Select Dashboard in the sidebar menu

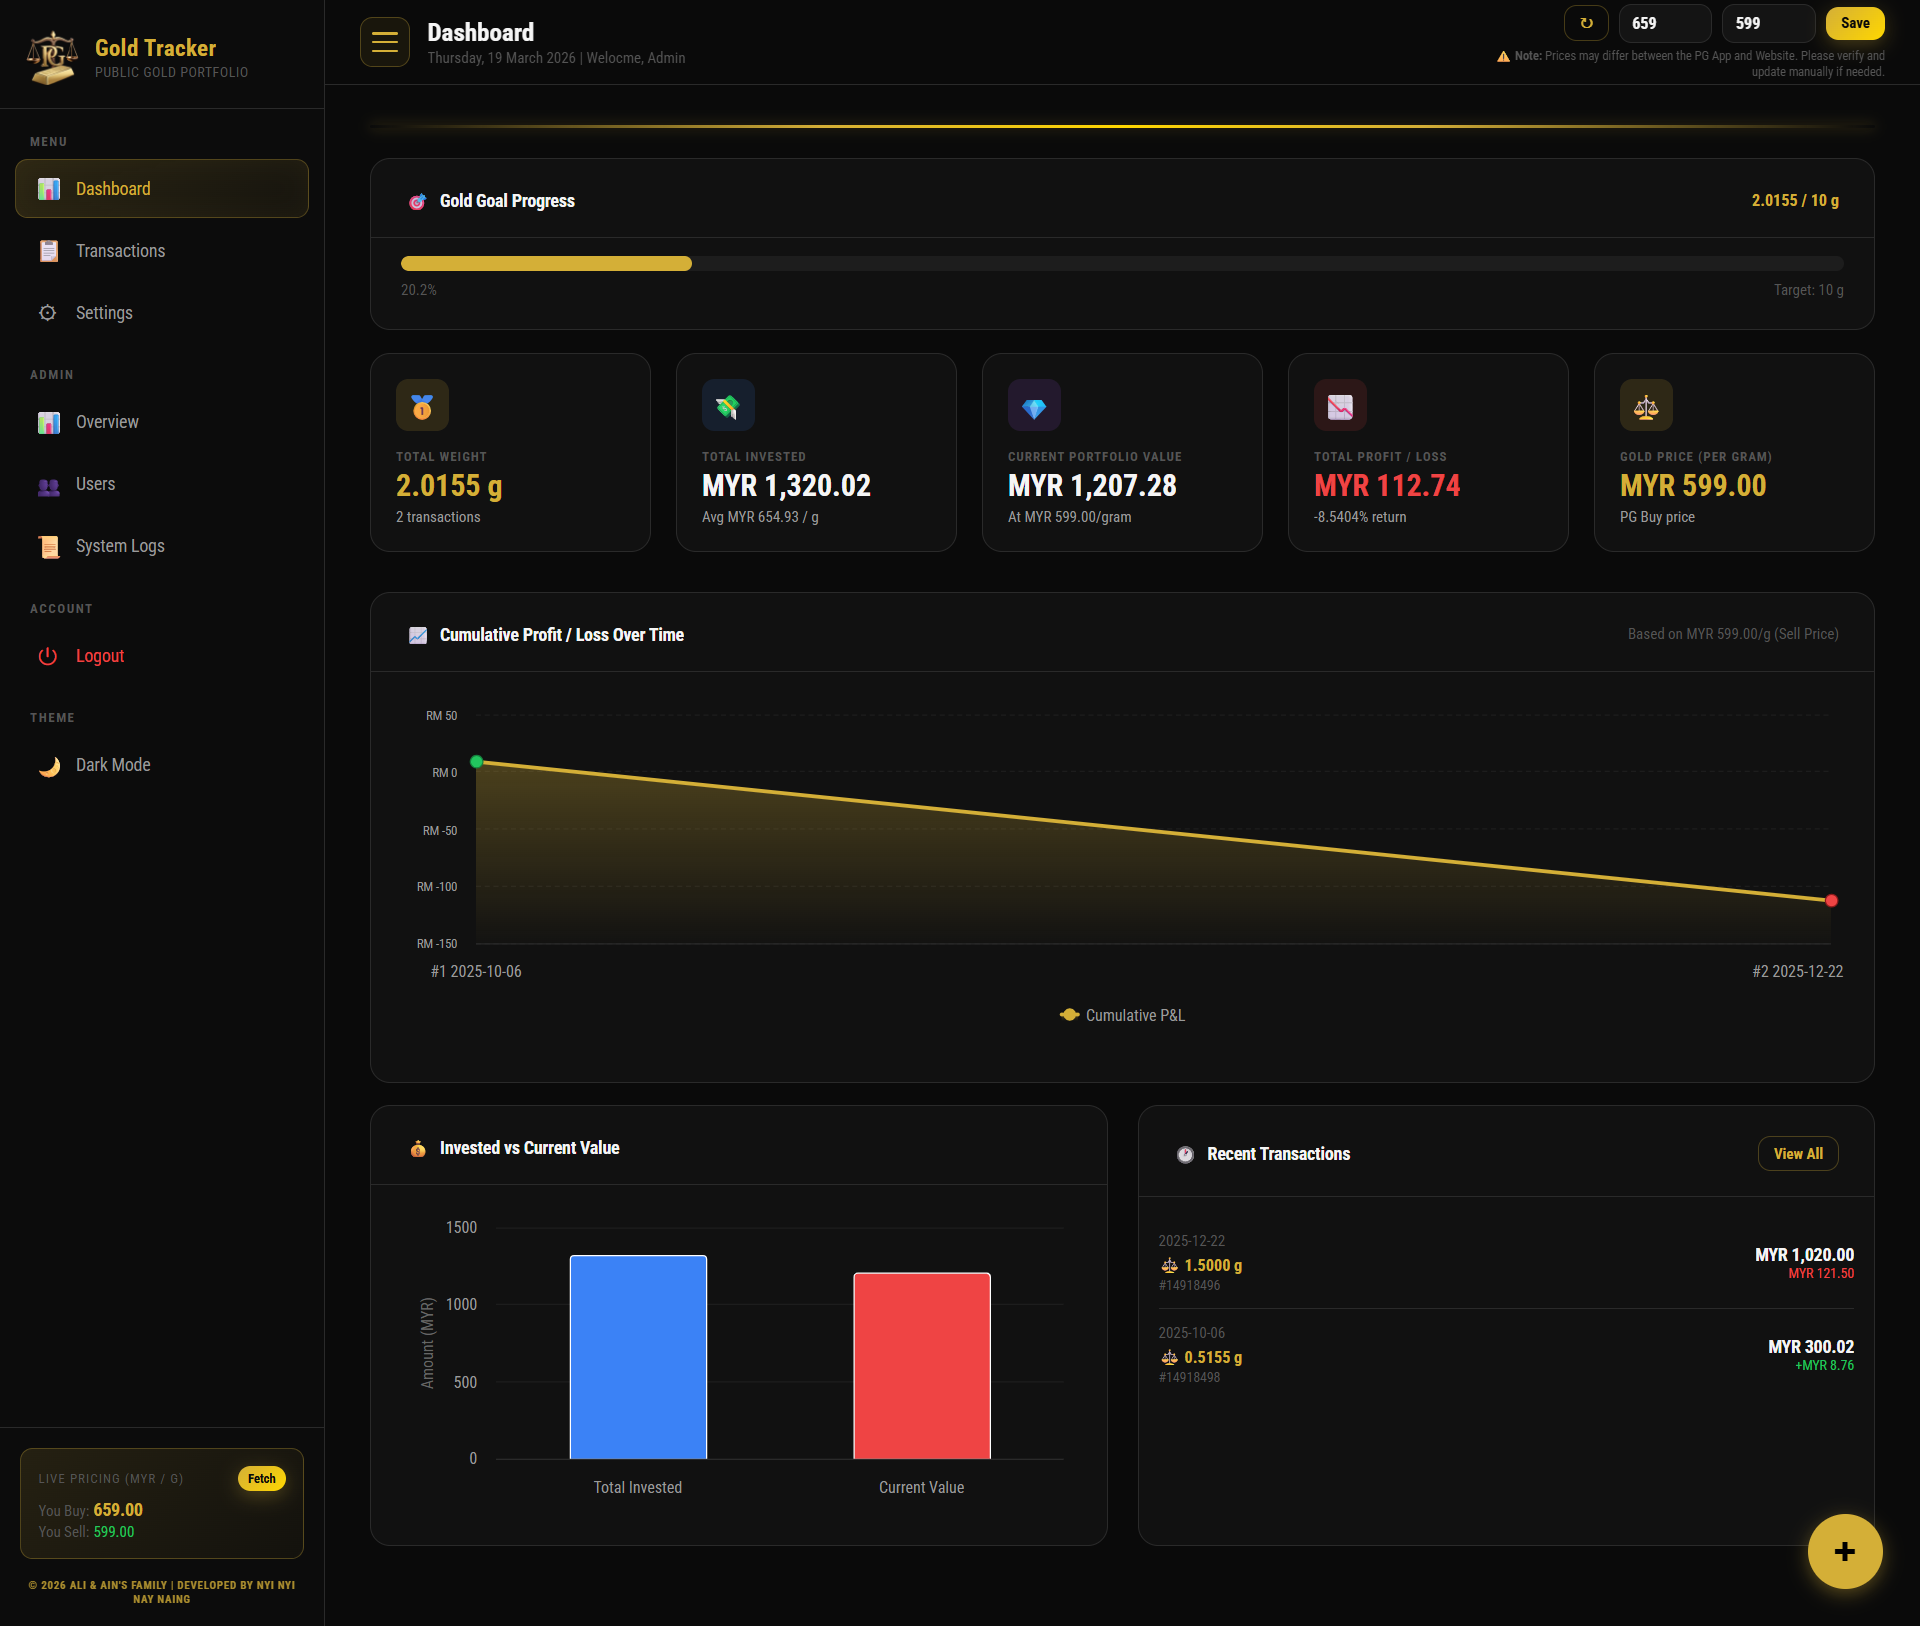click(x=112, y=188)
